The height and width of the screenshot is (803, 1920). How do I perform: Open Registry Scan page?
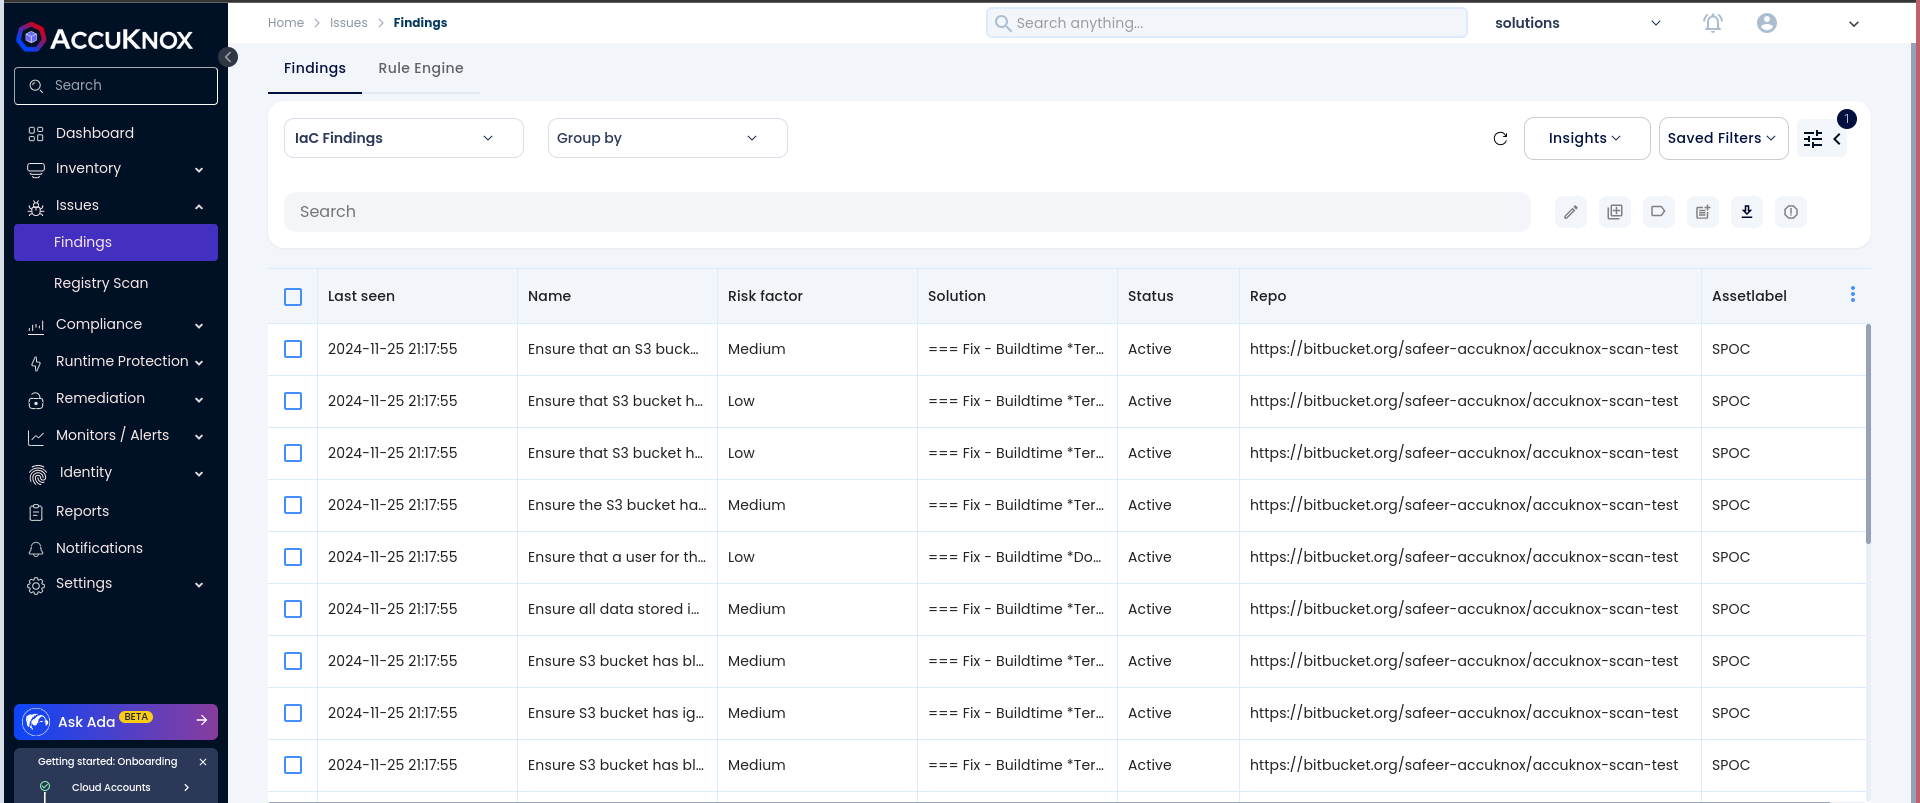pyautogui.click(x=101, y=283)
